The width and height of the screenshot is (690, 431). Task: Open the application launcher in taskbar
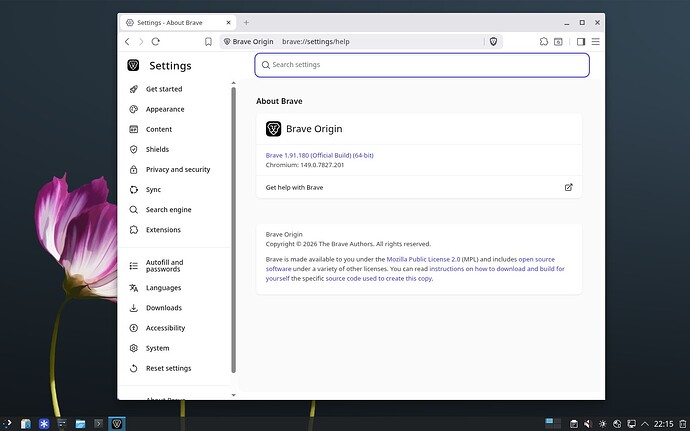pyautogui.click(x=7, y=424)
